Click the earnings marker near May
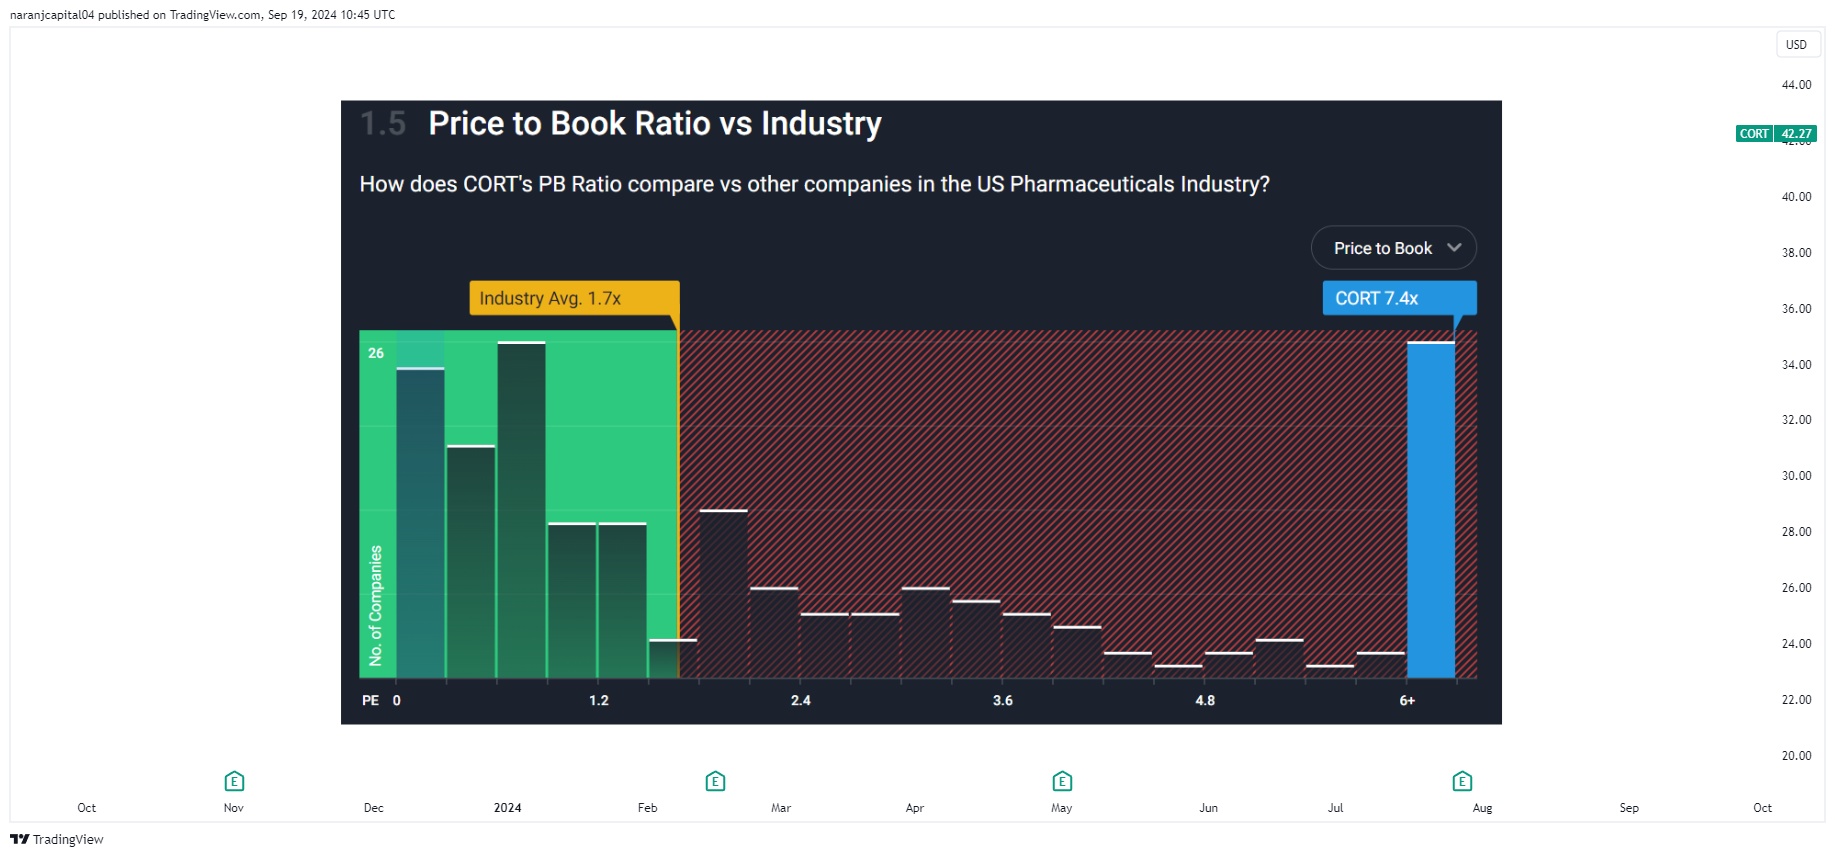 (x=1062, y=781)
